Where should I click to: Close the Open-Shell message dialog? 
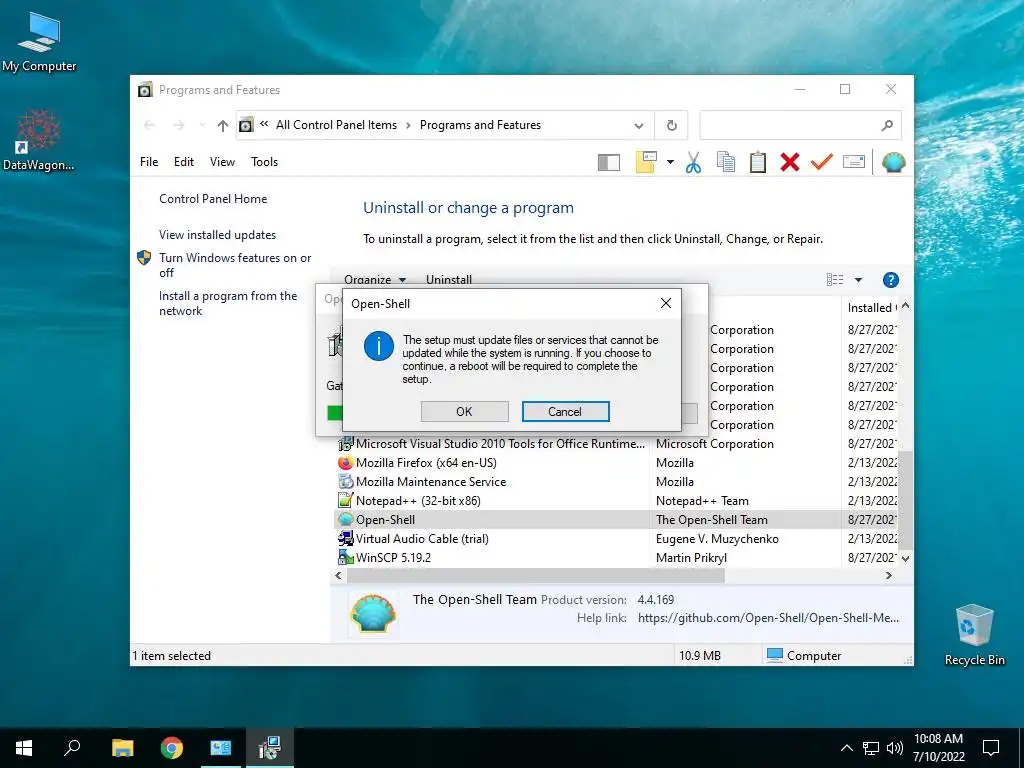click(x=665, y=303)
